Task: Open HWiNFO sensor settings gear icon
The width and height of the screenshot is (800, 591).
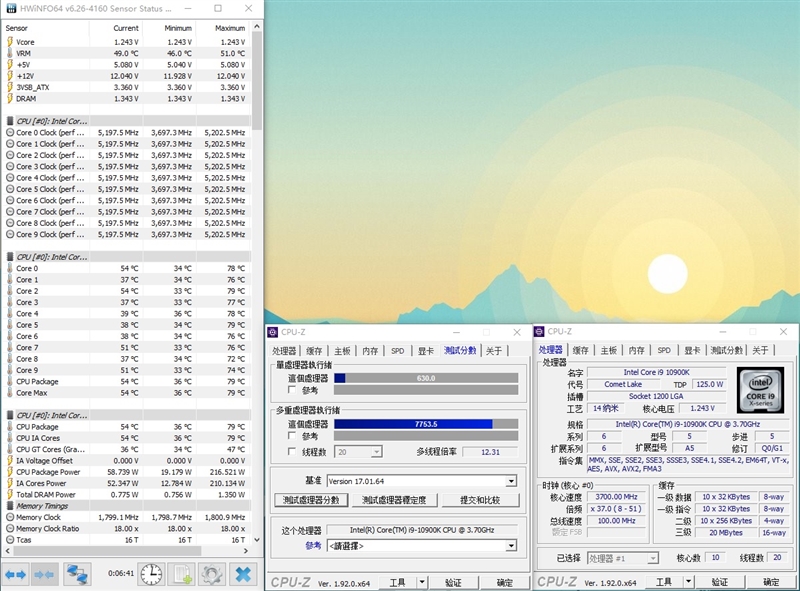Action: click(211, 574)
